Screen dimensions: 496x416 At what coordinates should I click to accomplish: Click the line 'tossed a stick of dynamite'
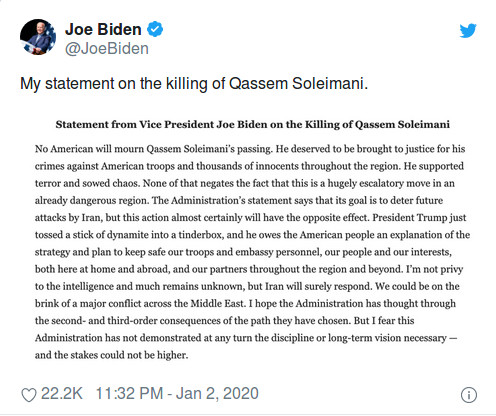tap(252, 235)
